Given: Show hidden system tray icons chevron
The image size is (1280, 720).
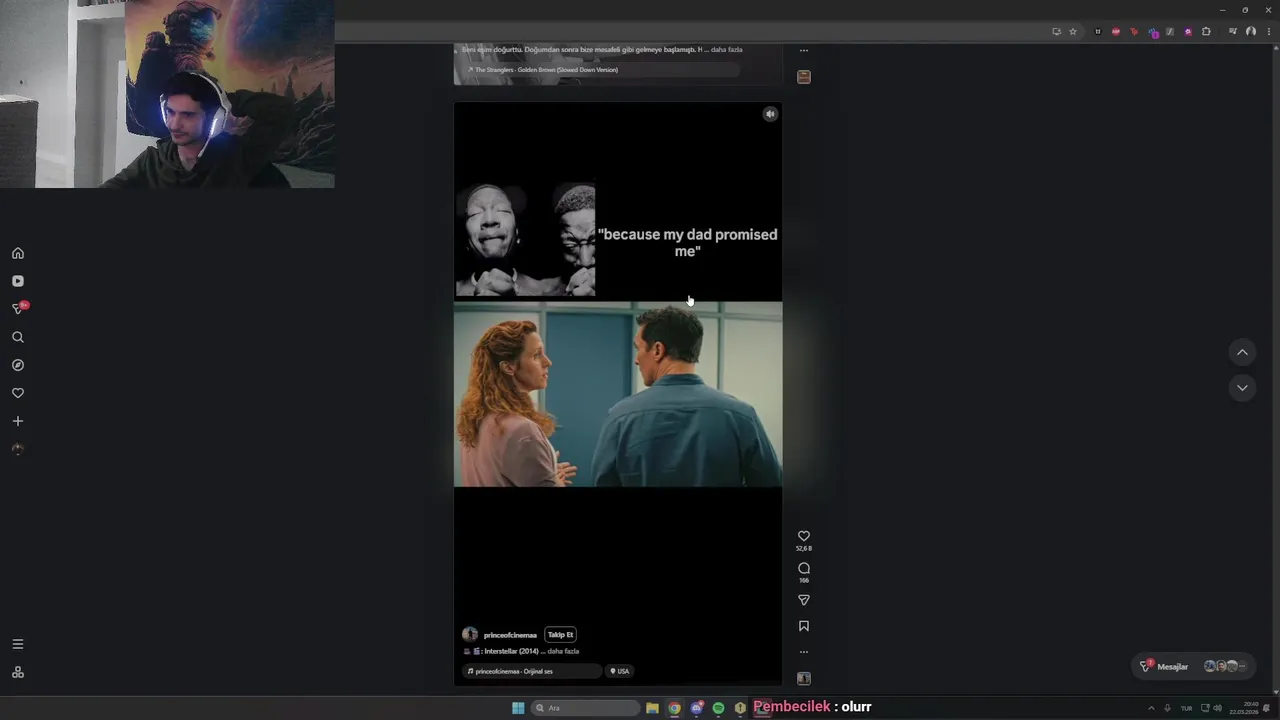Looking at the screenshot, I should [x=1151, y=708].
